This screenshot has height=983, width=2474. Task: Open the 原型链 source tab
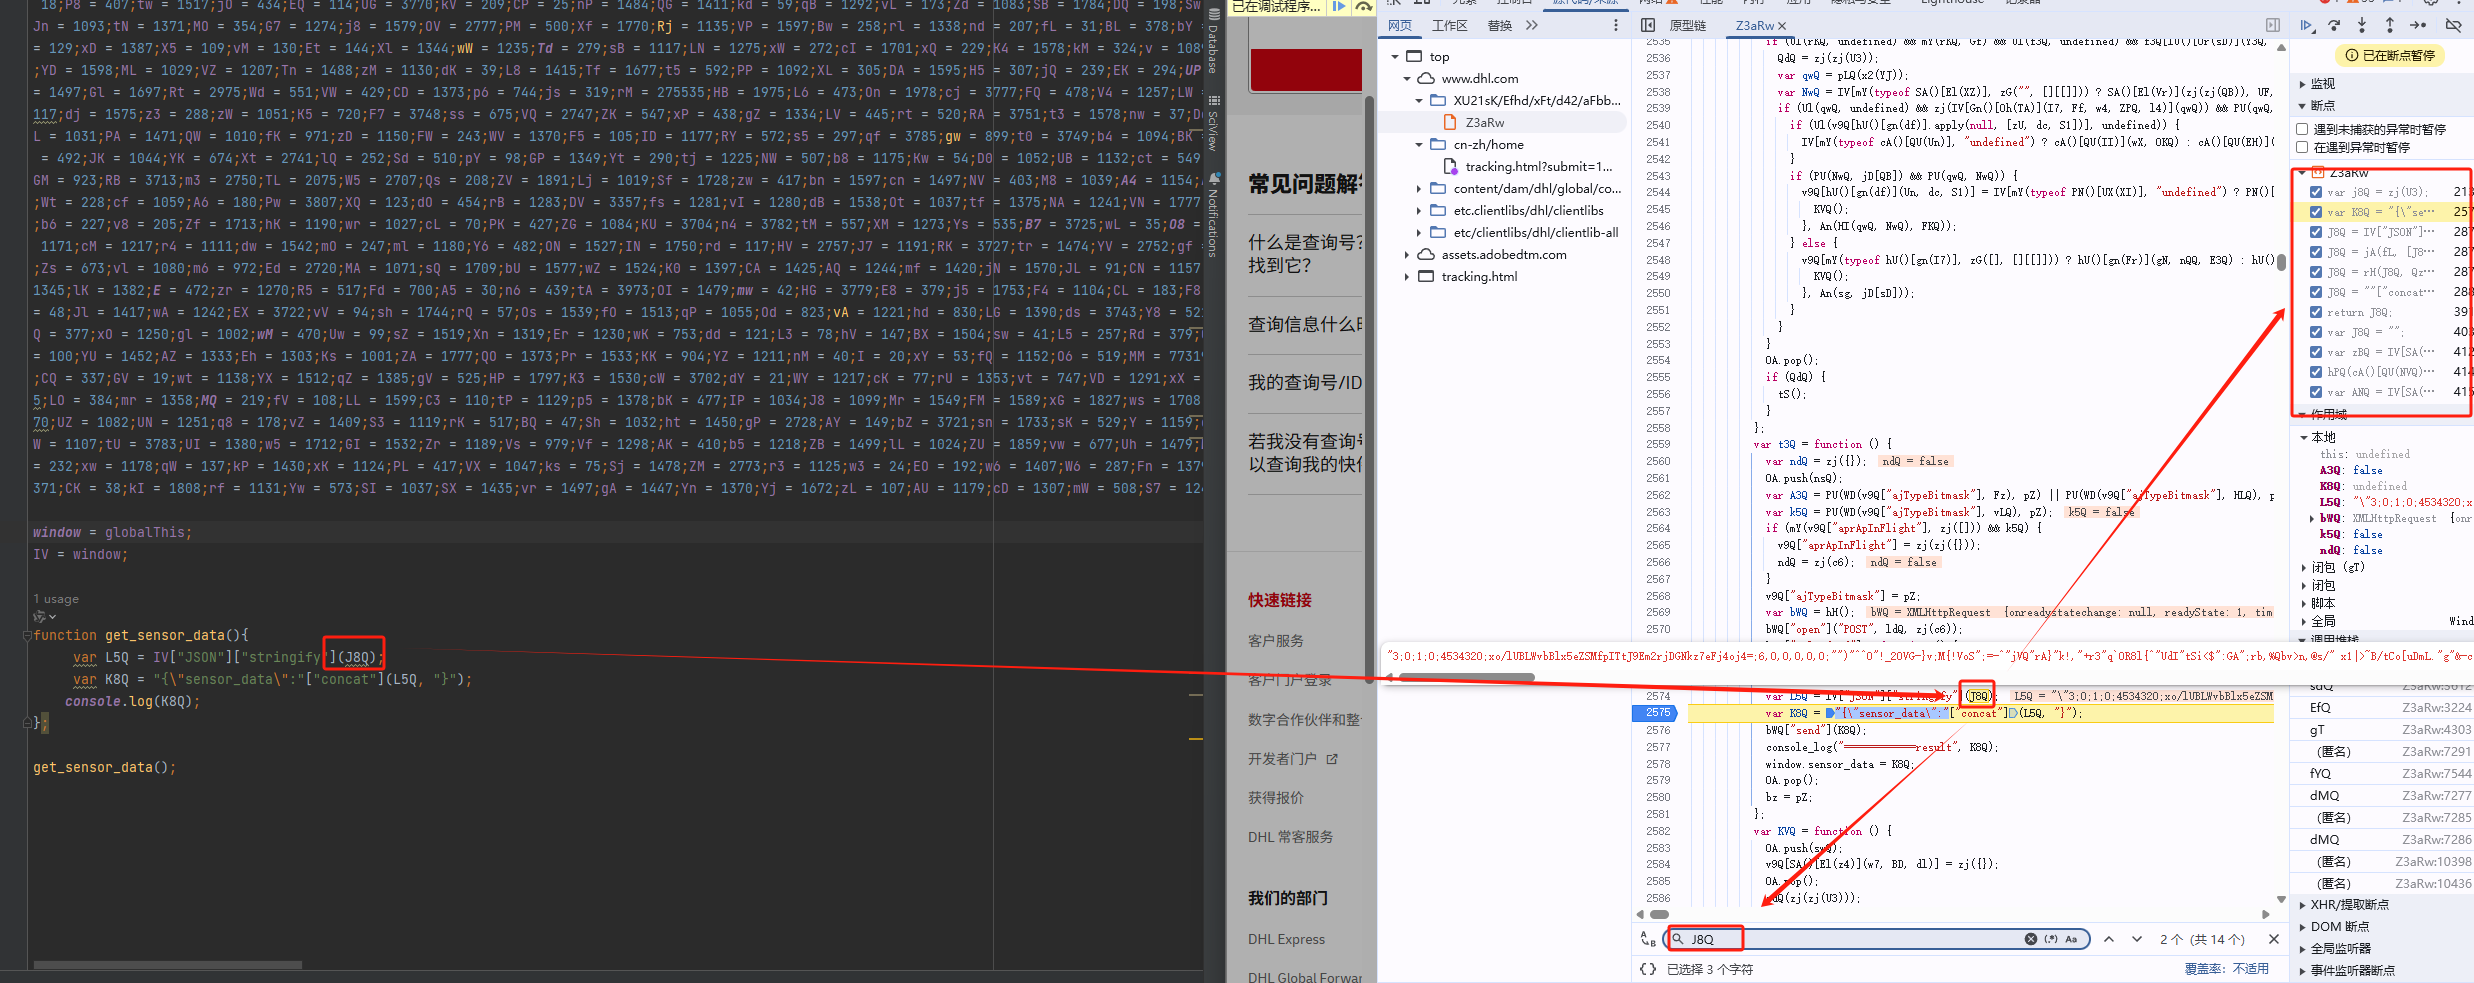coord(1688,26)
